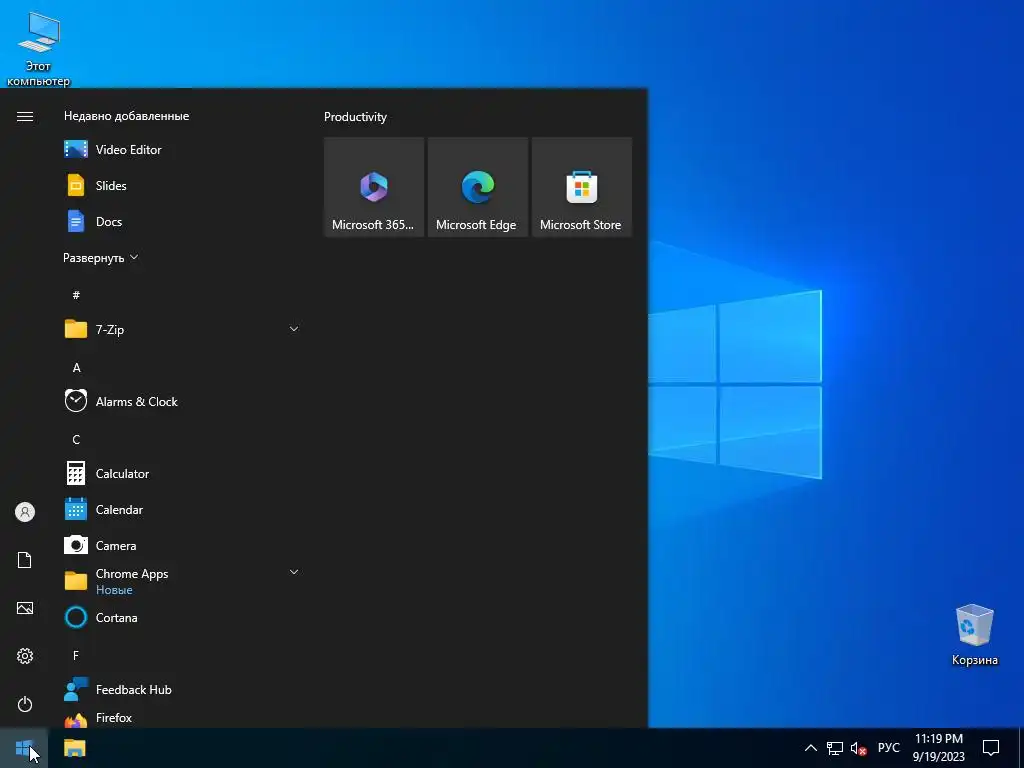Click the A letter header in app list
This screenshot has width=1024, height=768.
(76, 368)
